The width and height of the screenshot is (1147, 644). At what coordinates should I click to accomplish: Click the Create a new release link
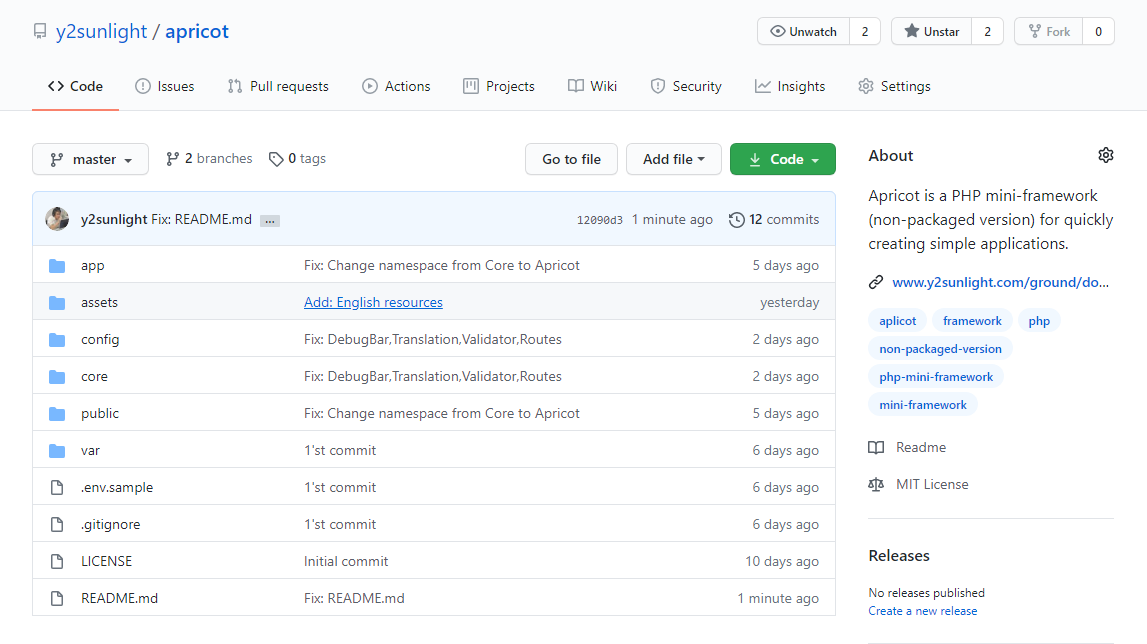click(922, 611)
